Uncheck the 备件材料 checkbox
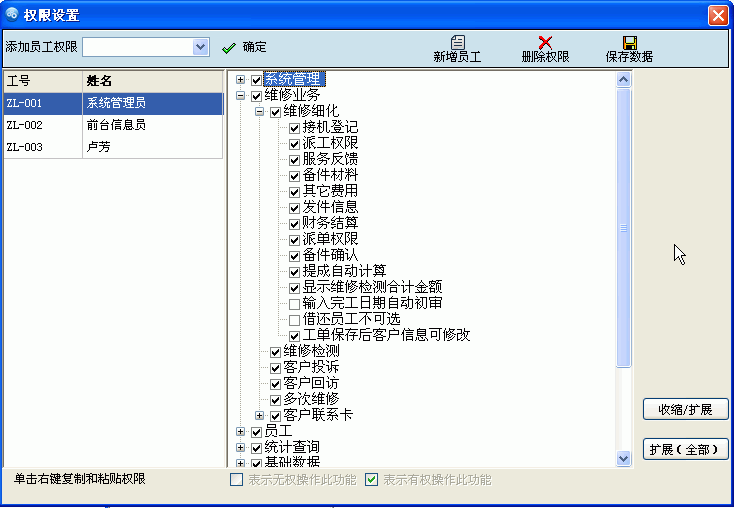The height and width of the screenshot is (508, 734). (294, 176)
